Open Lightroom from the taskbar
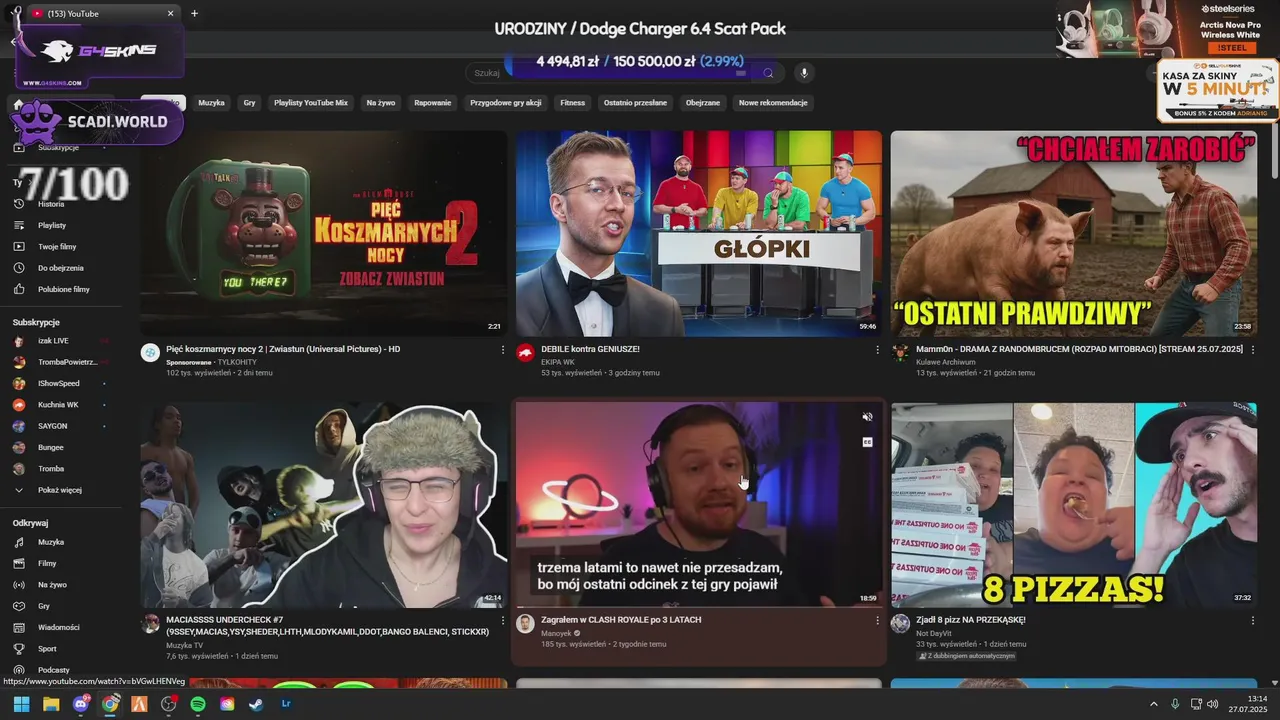This screenshot has width=1280, height=720. click(x=286, y=704)
